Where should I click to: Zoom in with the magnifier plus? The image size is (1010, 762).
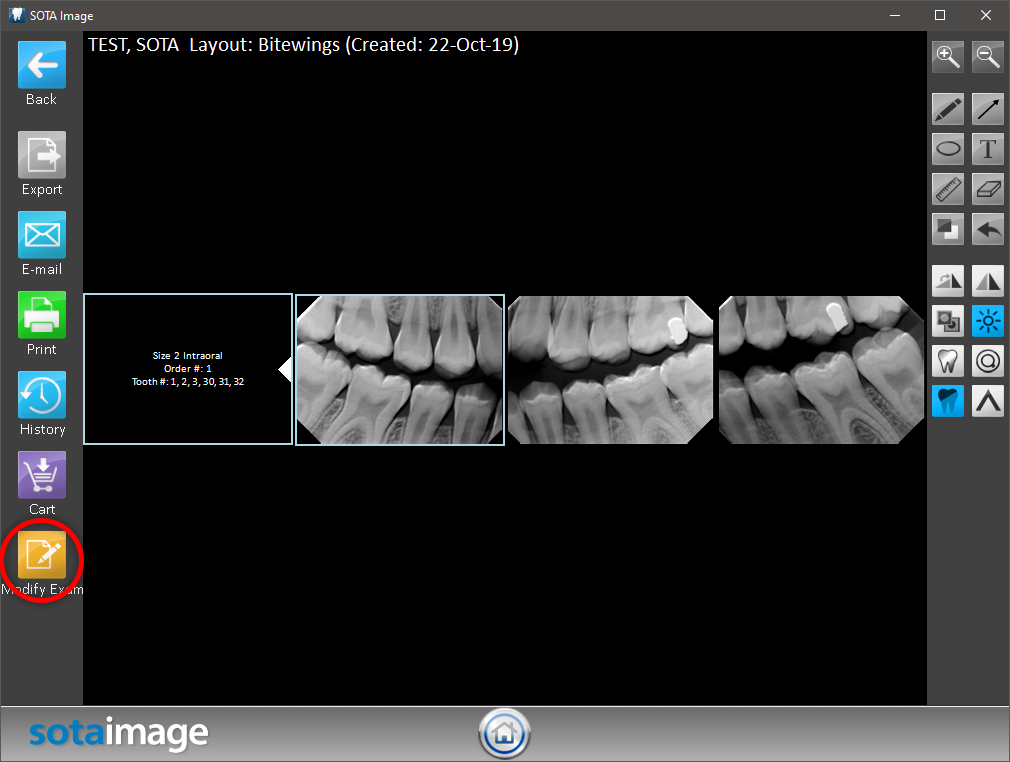tap(948, 57)
